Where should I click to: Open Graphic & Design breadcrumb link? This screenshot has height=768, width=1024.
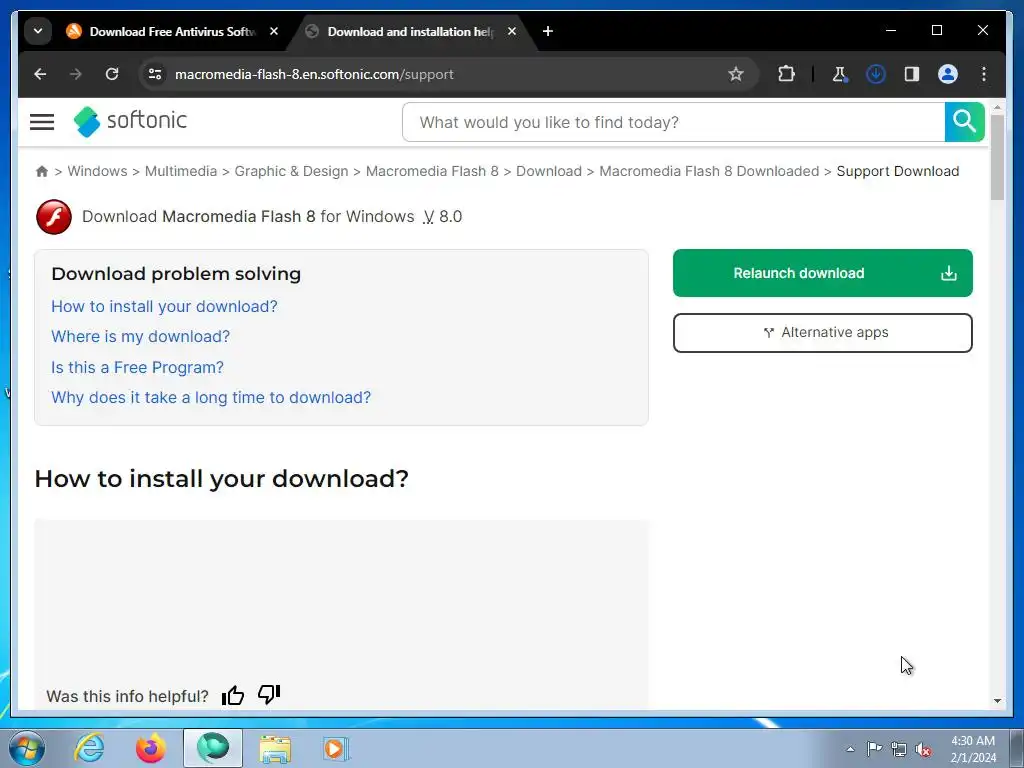coord(291,171)
